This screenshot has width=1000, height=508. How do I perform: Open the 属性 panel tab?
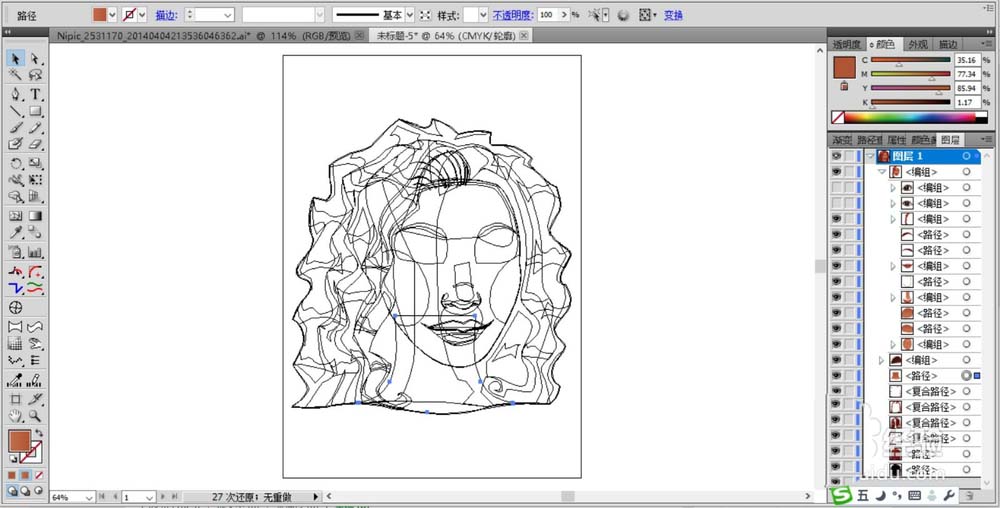pyautogui.click(x=897, y=140)
